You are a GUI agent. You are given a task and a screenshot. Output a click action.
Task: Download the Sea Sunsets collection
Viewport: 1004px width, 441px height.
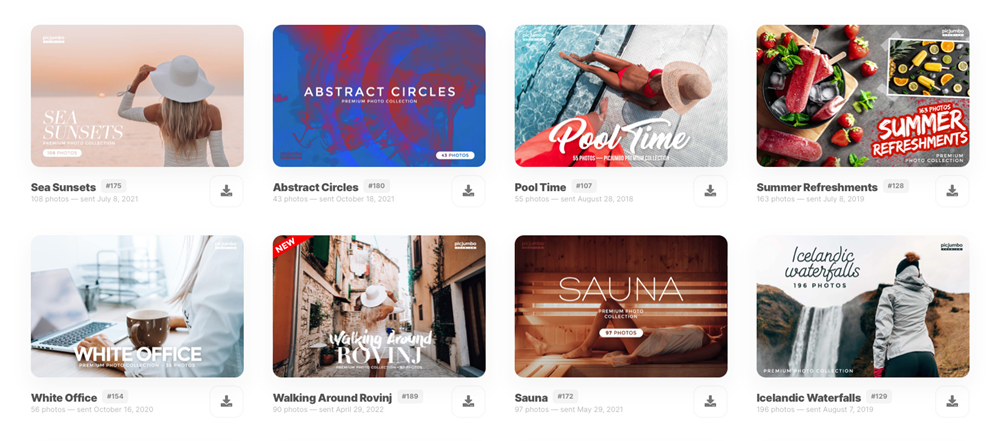pyautogui.click(x=226, y=191)
